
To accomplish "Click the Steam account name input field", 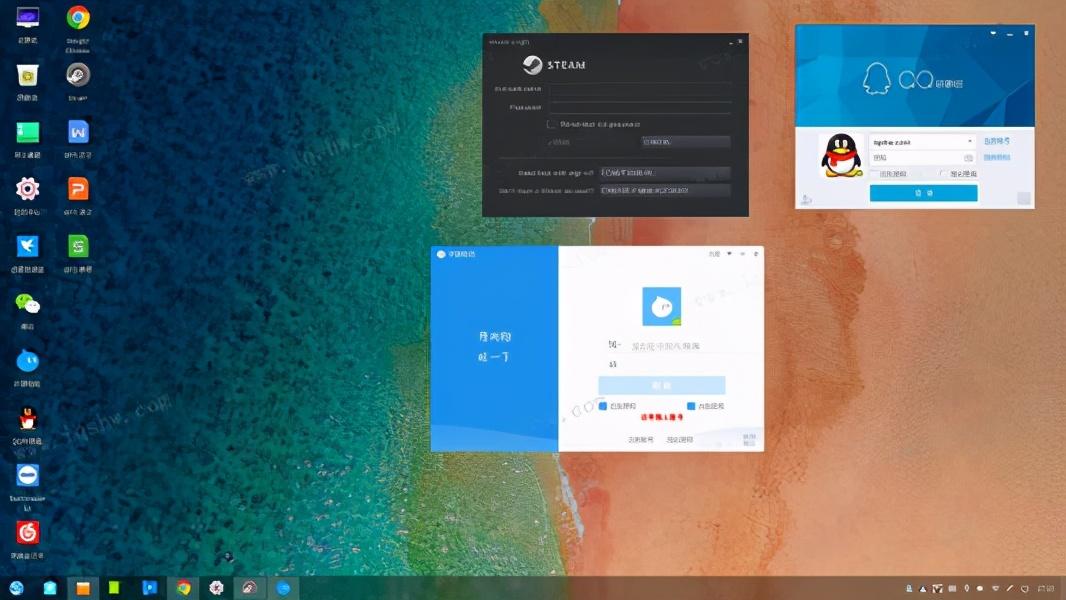I will pyautogui.click(x=640, y=89).
